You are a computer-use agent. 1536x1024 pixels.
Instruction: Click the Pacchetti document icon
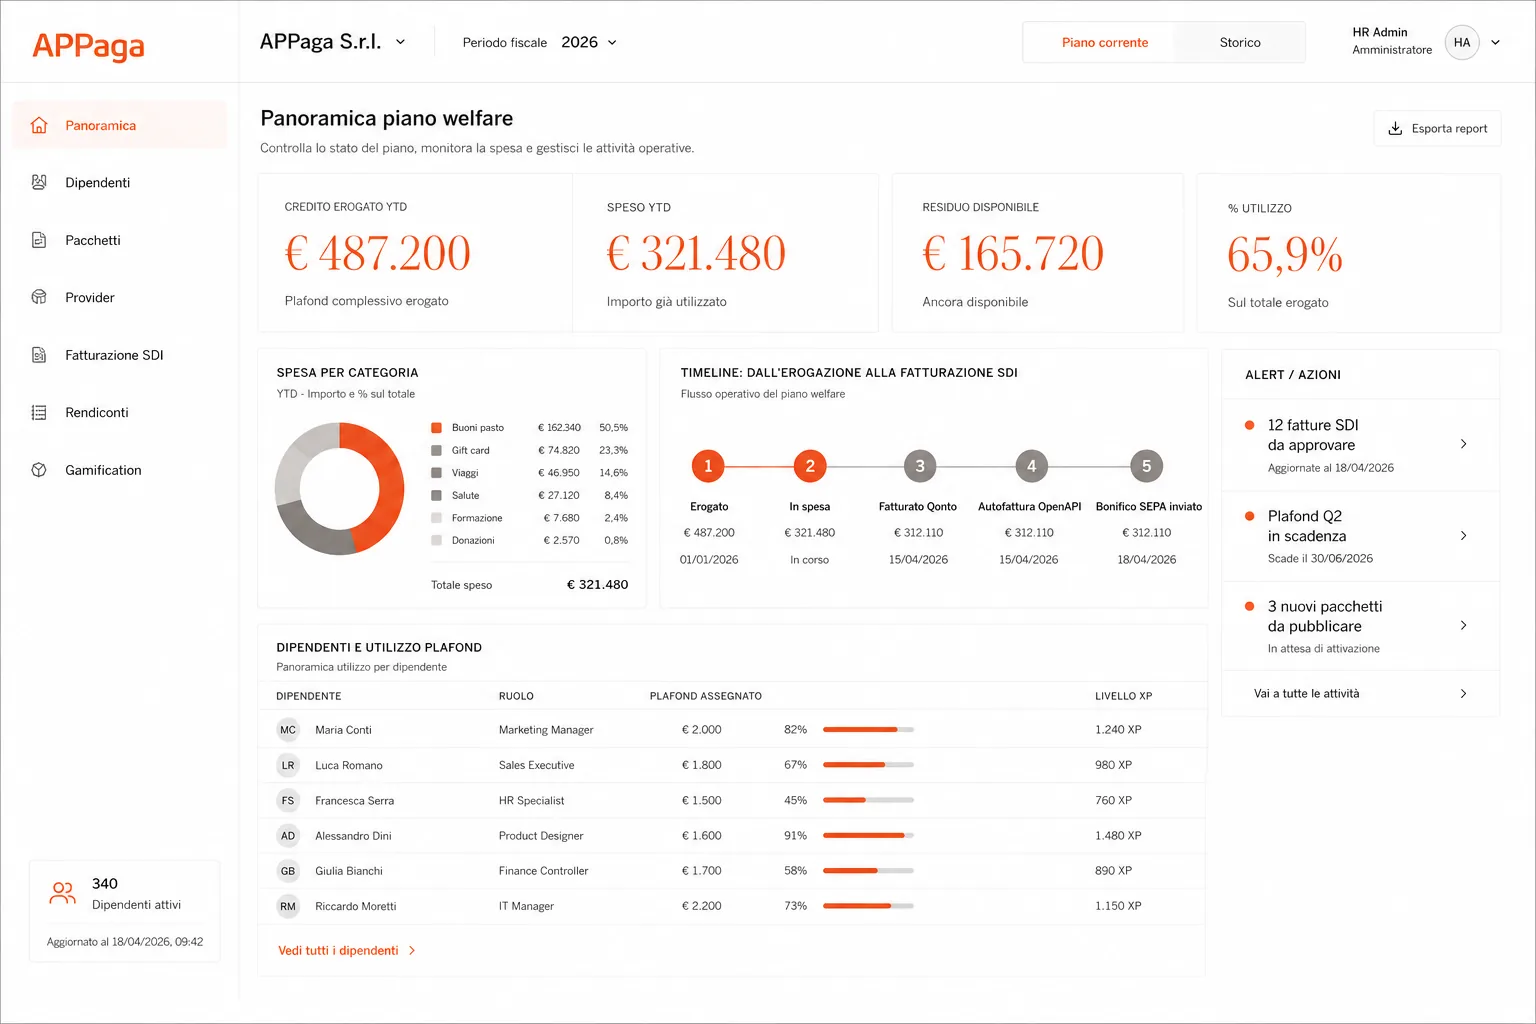tap(39, 240)
